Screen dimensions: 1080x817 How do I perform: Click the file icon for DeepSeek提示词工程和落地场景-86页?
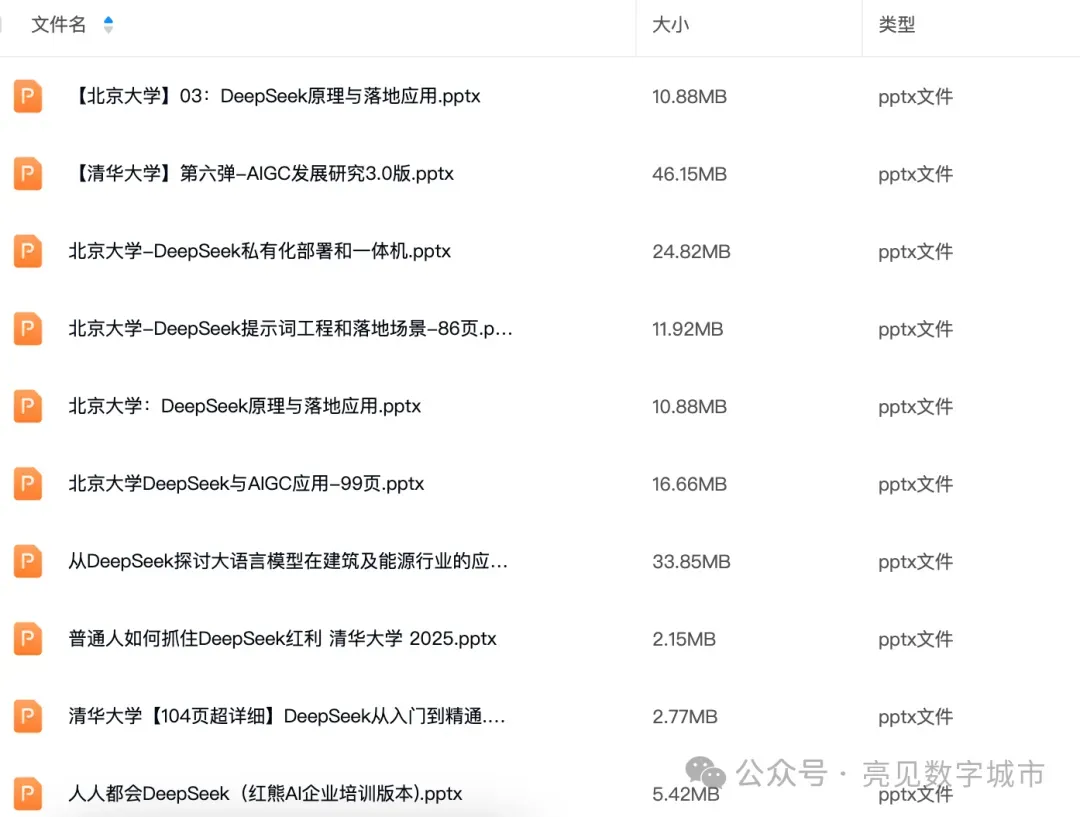click(28, 329)
